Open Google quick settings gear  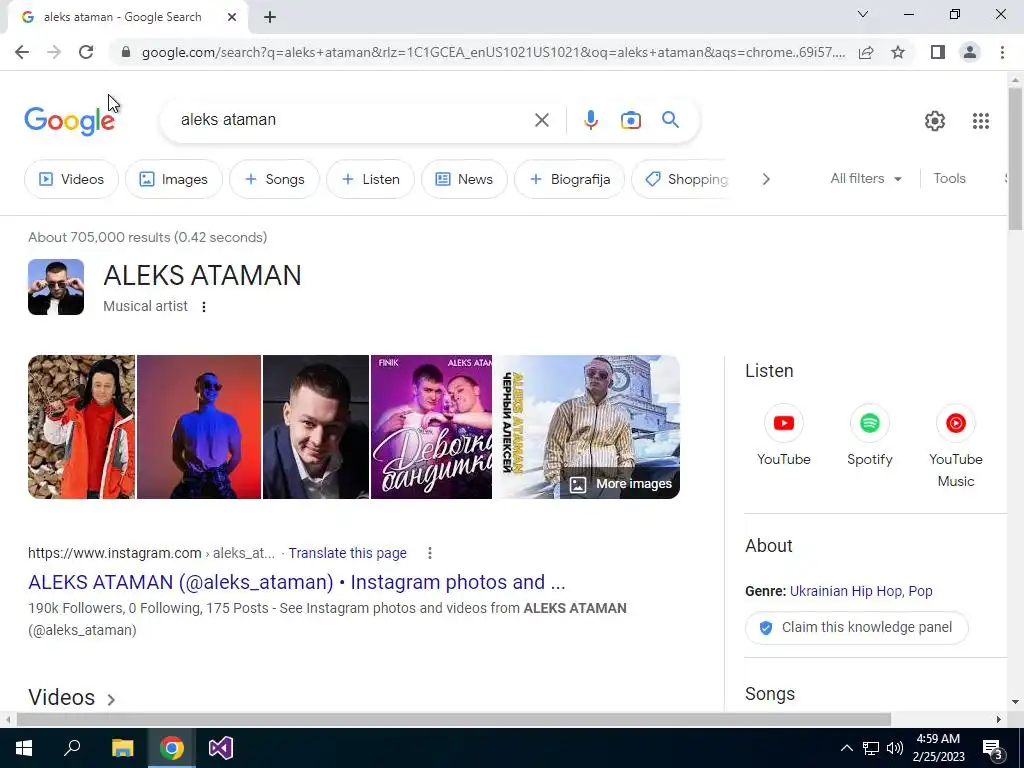(x=935, y=121)
